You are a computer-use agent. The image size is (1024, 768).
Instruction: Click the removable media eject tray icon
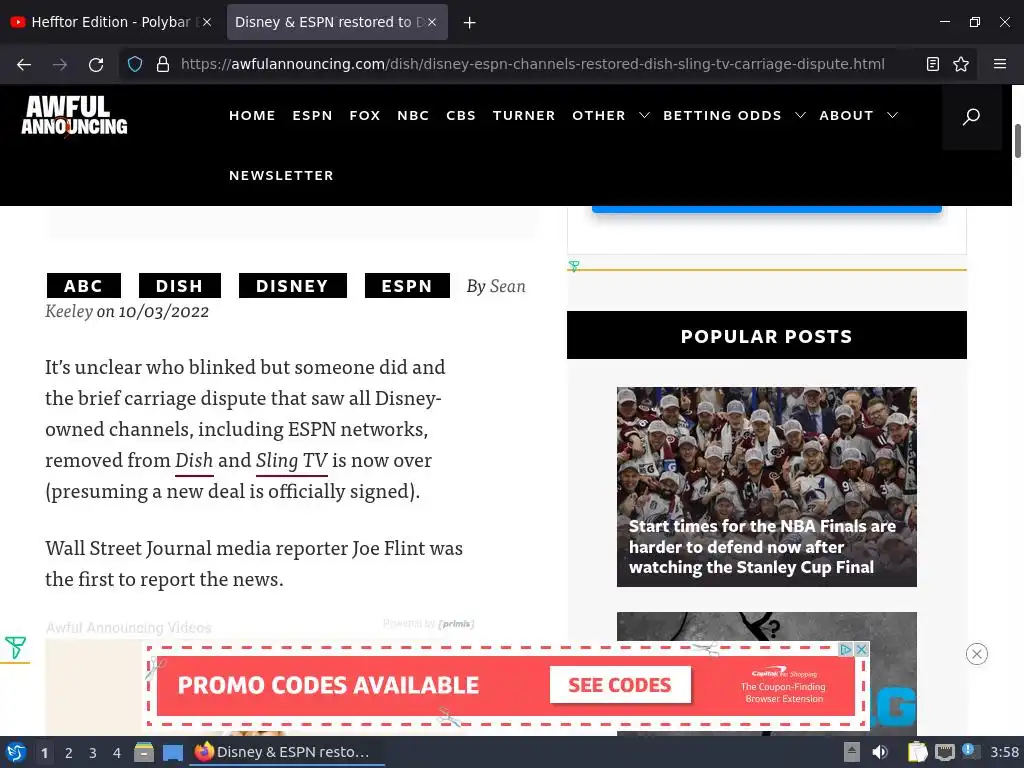tap(851, 752)
